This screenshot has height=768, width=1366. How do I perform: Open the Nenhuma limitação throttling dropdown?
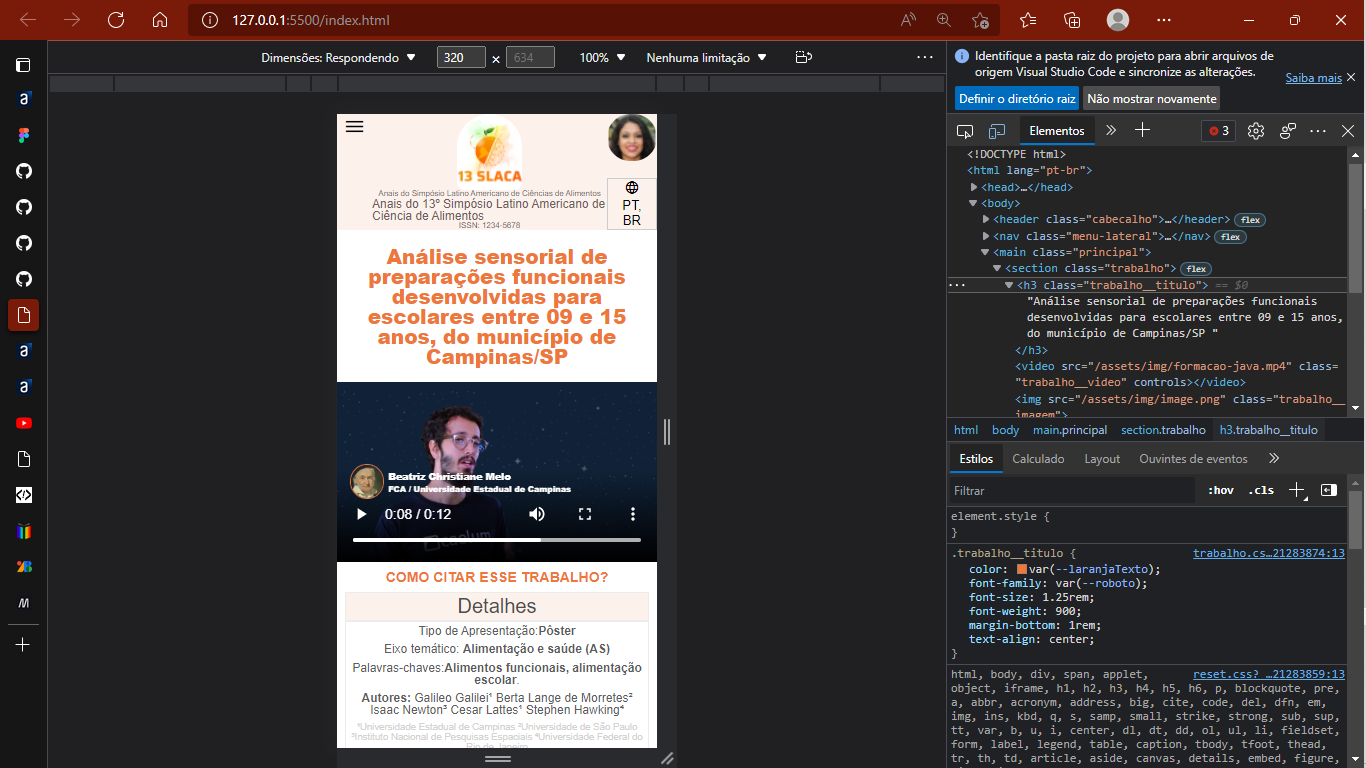coord(706,58)
